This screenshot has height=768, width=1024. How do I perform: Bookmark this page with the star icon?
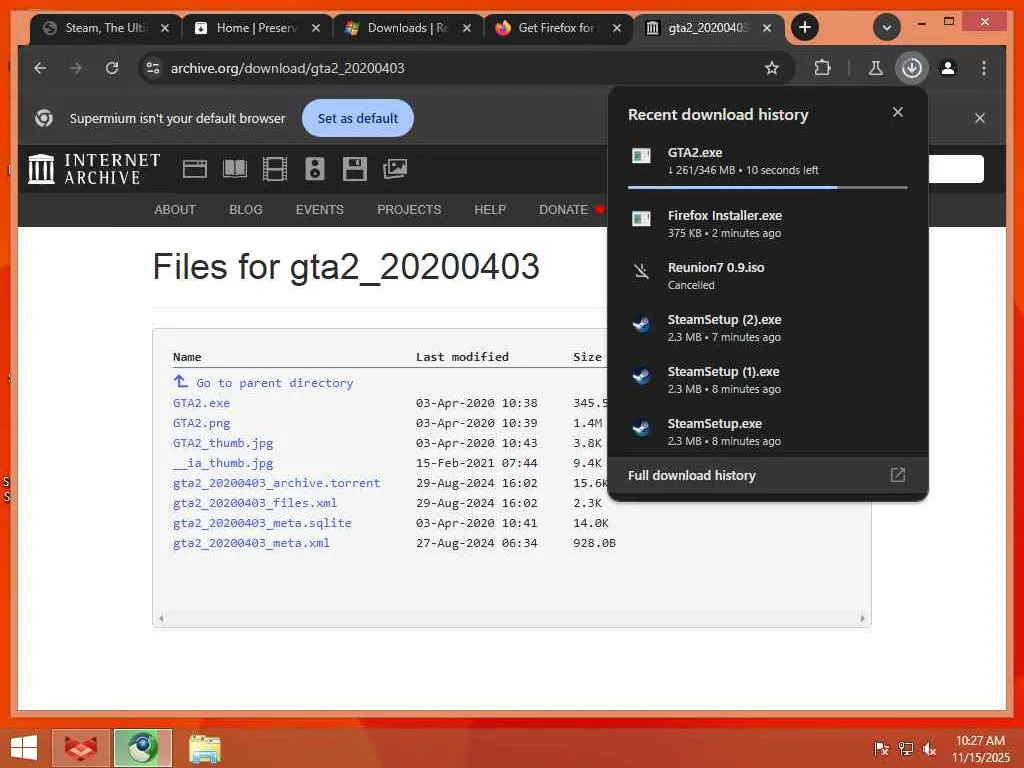pos(772,68)
